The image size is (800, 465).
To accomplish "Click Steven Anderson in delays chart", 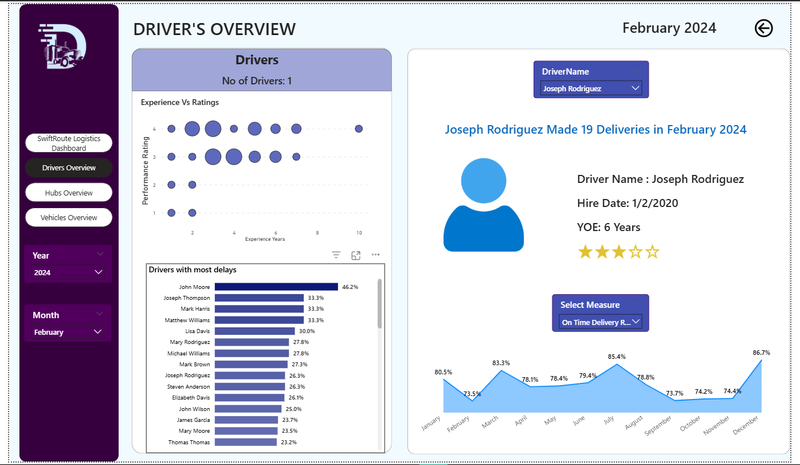I will 188,386.
